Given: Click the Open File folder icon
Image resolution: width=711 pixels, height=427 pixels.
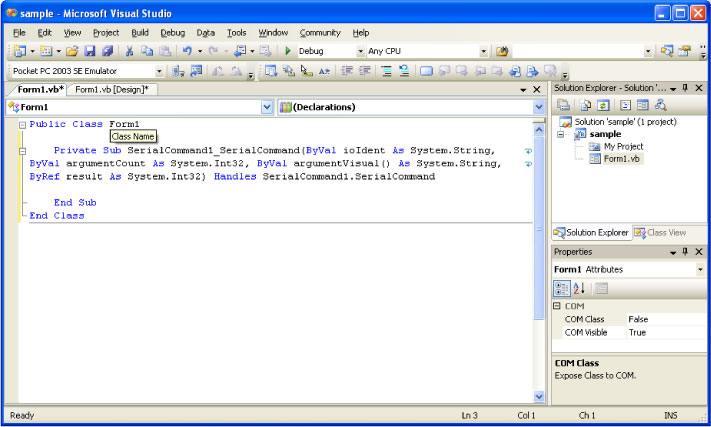Looking at the screenshot, I should pyautogui.click(x=72, y=51).
